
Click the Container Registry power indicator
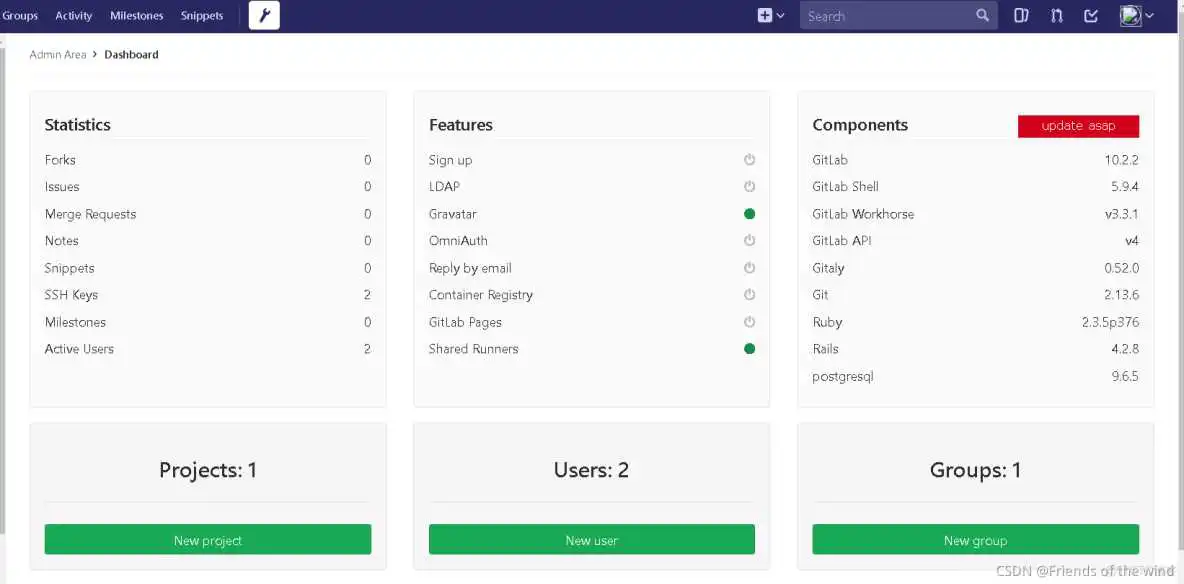coord(749,295)
